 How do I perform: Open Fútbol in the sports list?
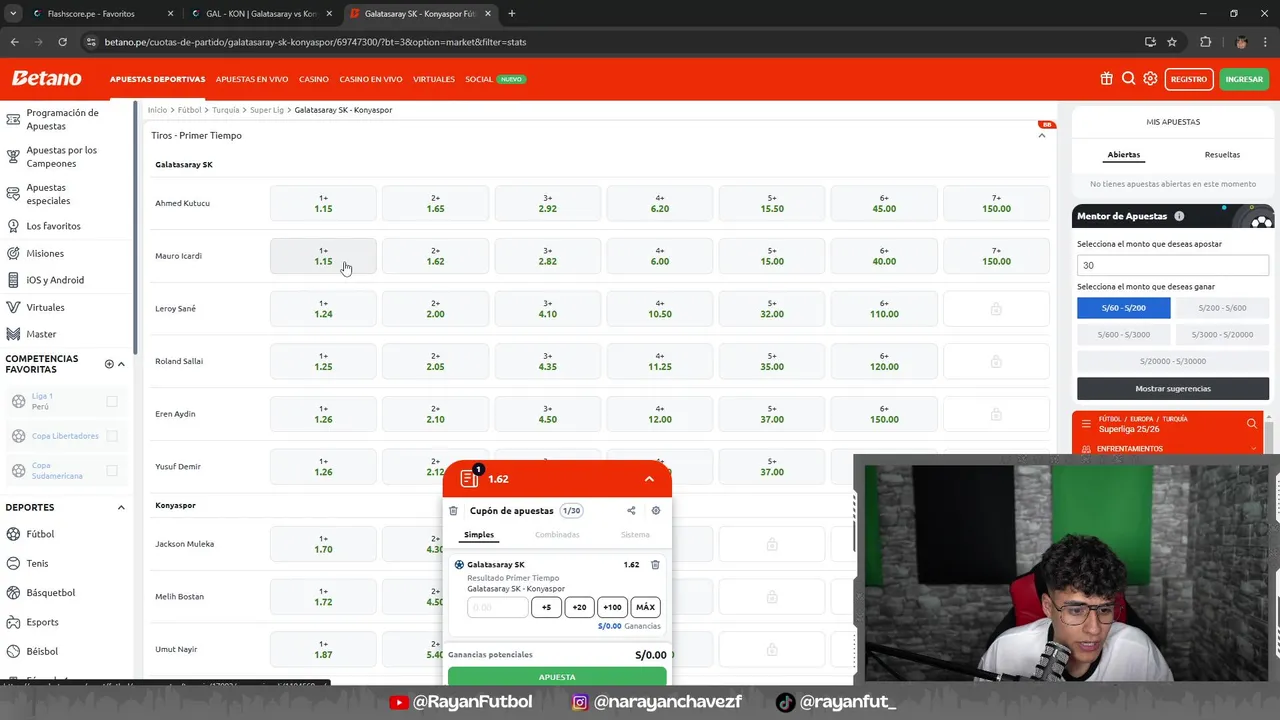pyautogui.click(x=40, y=534)
